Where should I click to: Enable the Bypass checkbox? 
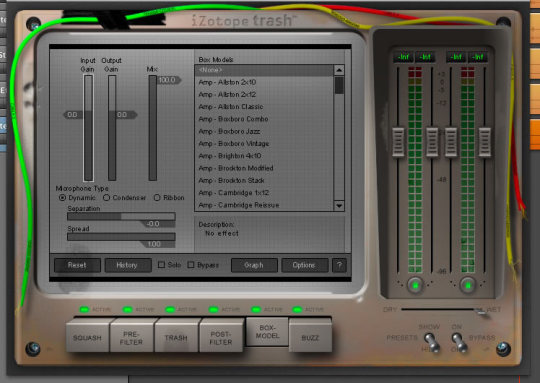point(191,265)
